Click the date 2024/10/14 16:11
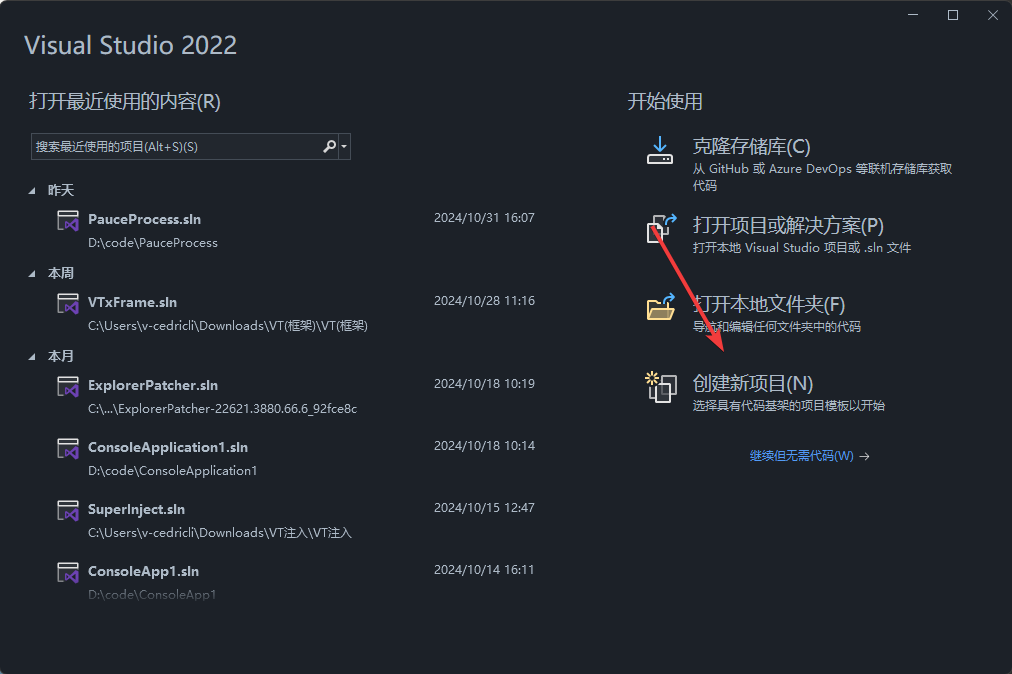This screenshot has height=674, width=1012. pyautogui.click(x=484, y=569)
